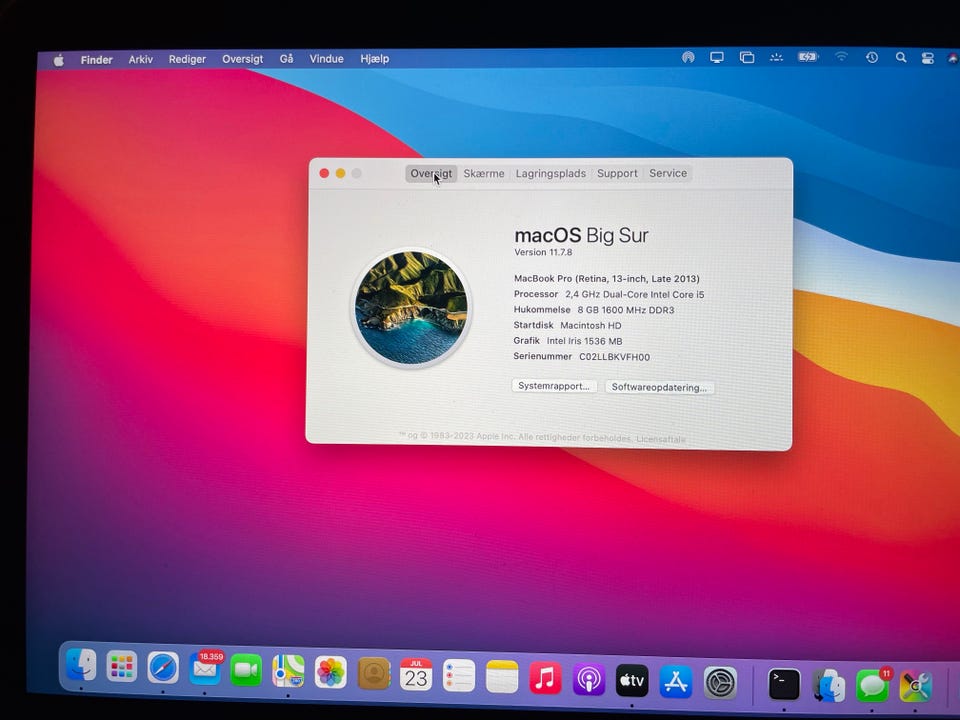Screen dimensions: 960x720
Task: Click the 'macOS Big Sur' heading
Action: tap(581, 235)
